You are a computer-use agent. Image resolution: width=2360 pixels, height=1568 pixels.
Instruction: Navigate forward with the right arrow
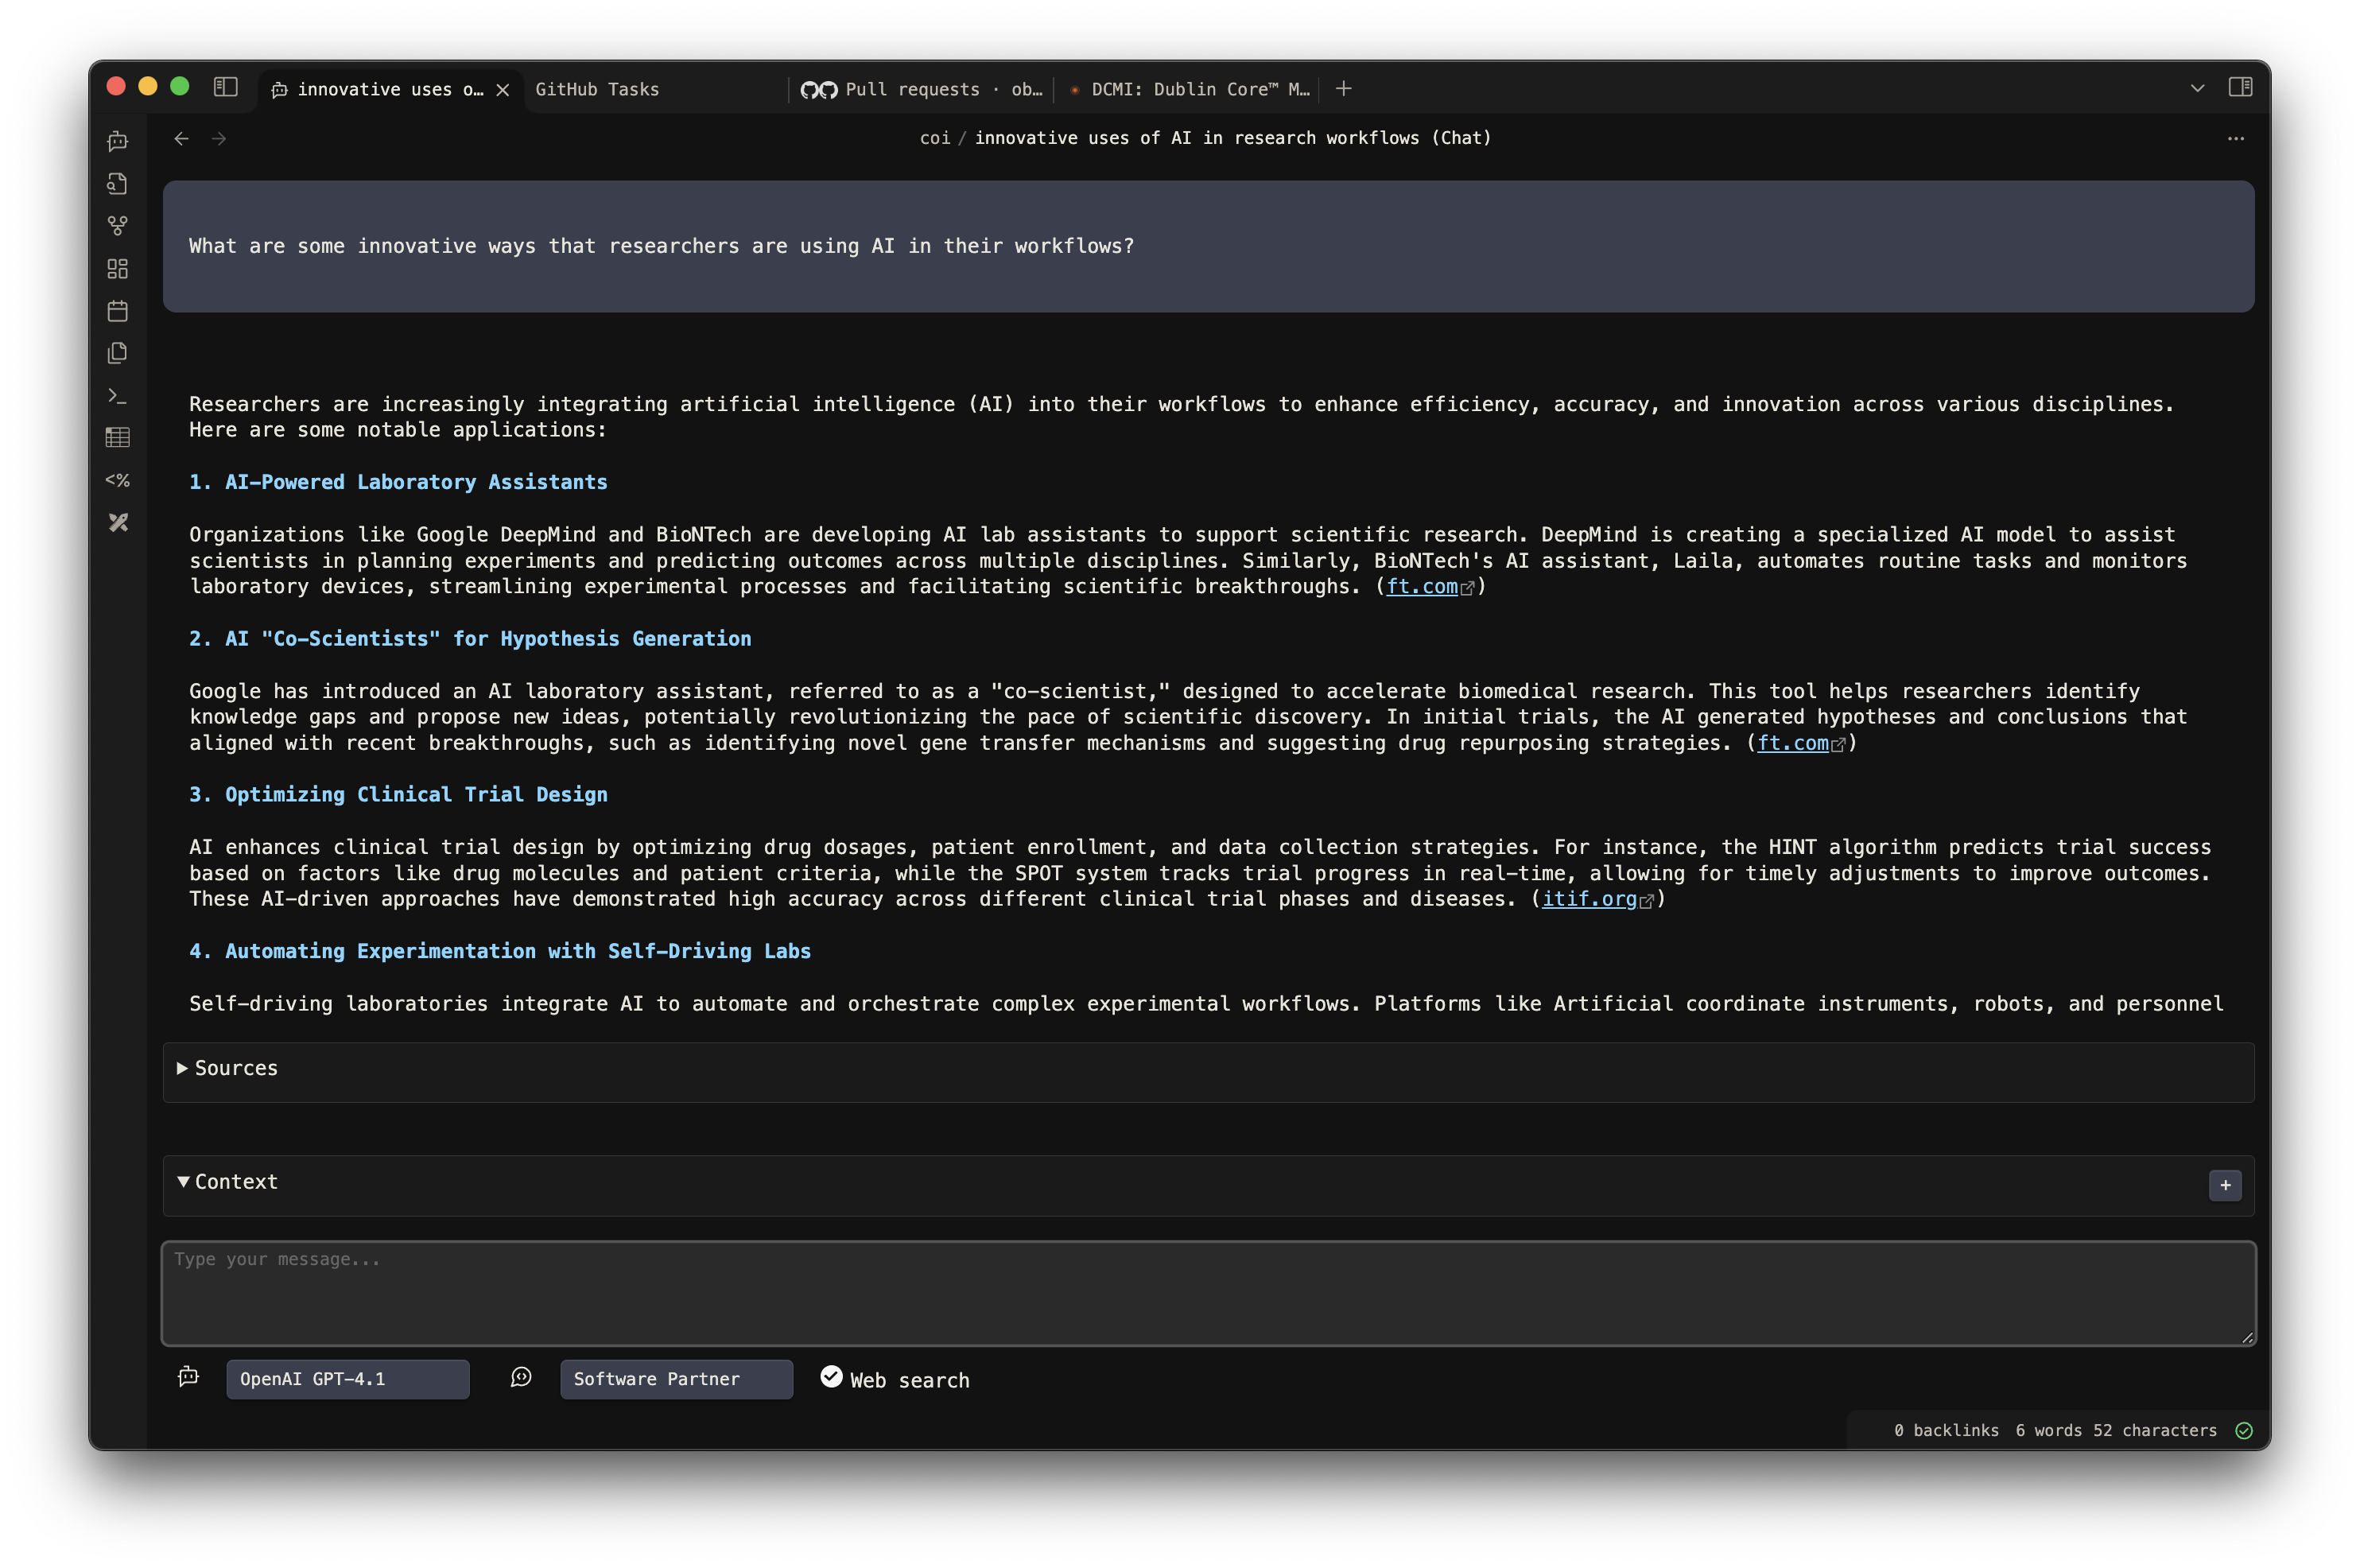click(219, 139)
